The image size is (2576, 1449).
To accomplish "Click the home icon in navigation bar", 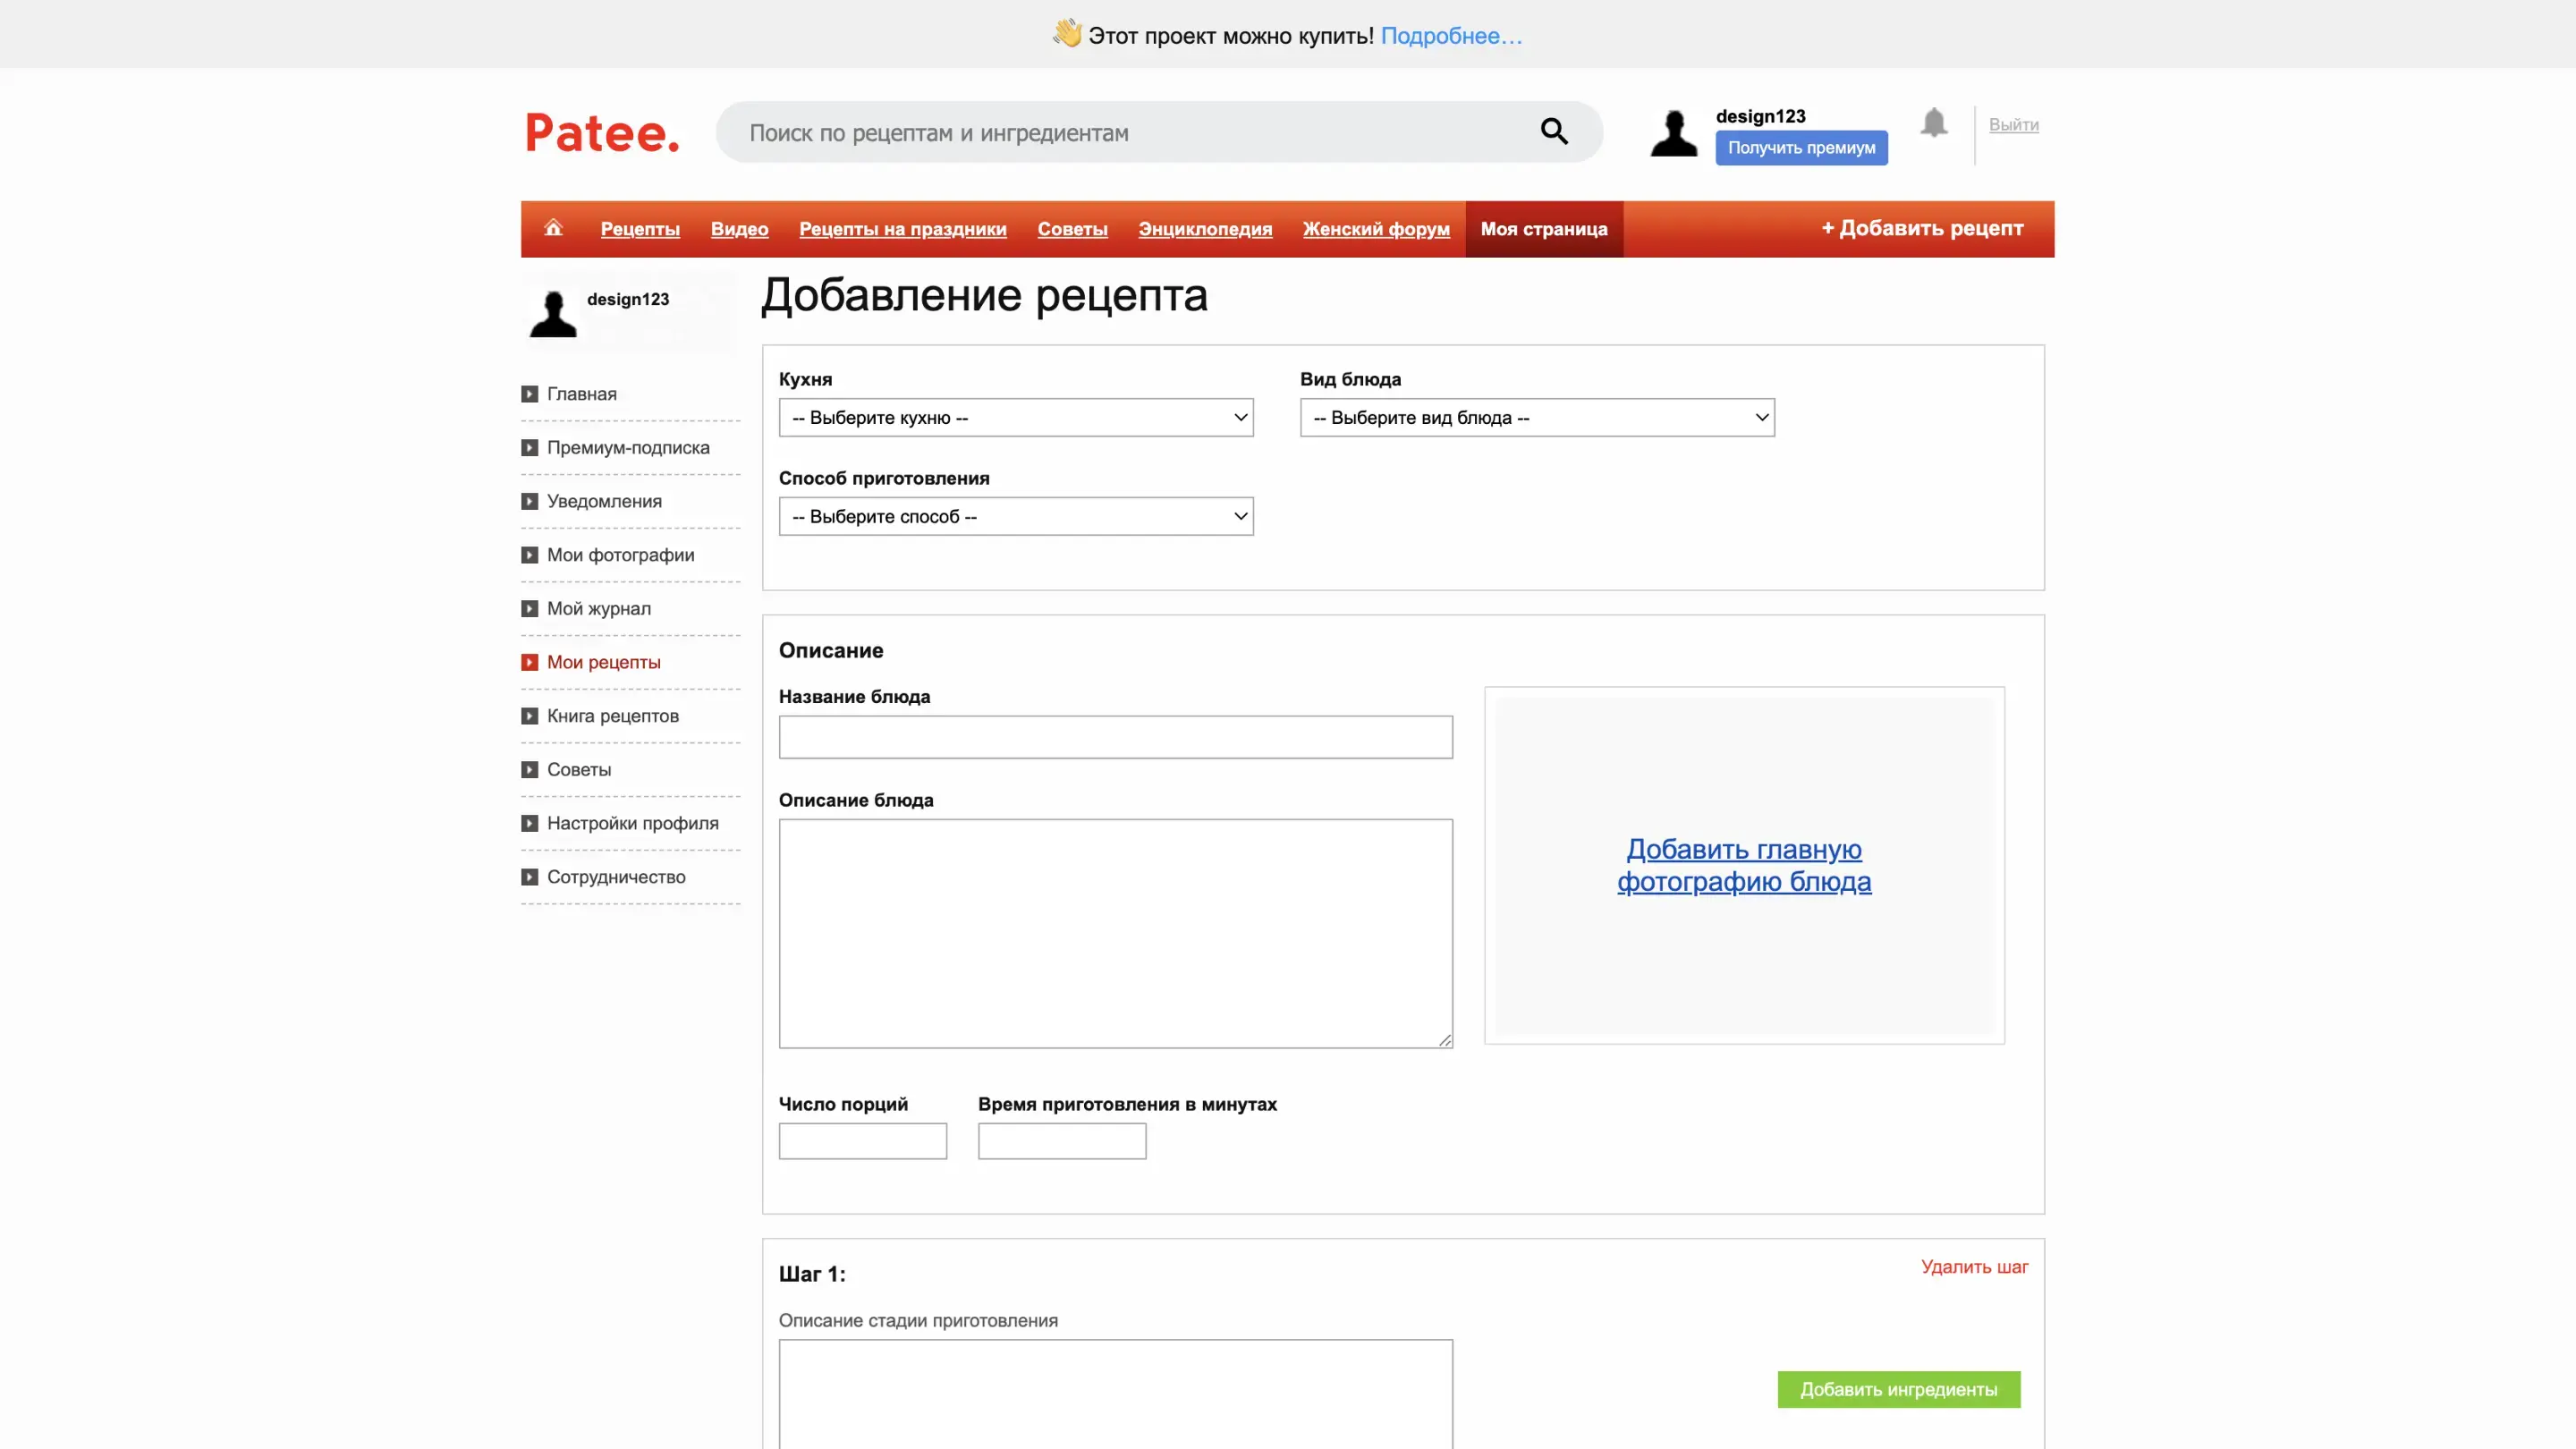I will pos(553,228).
